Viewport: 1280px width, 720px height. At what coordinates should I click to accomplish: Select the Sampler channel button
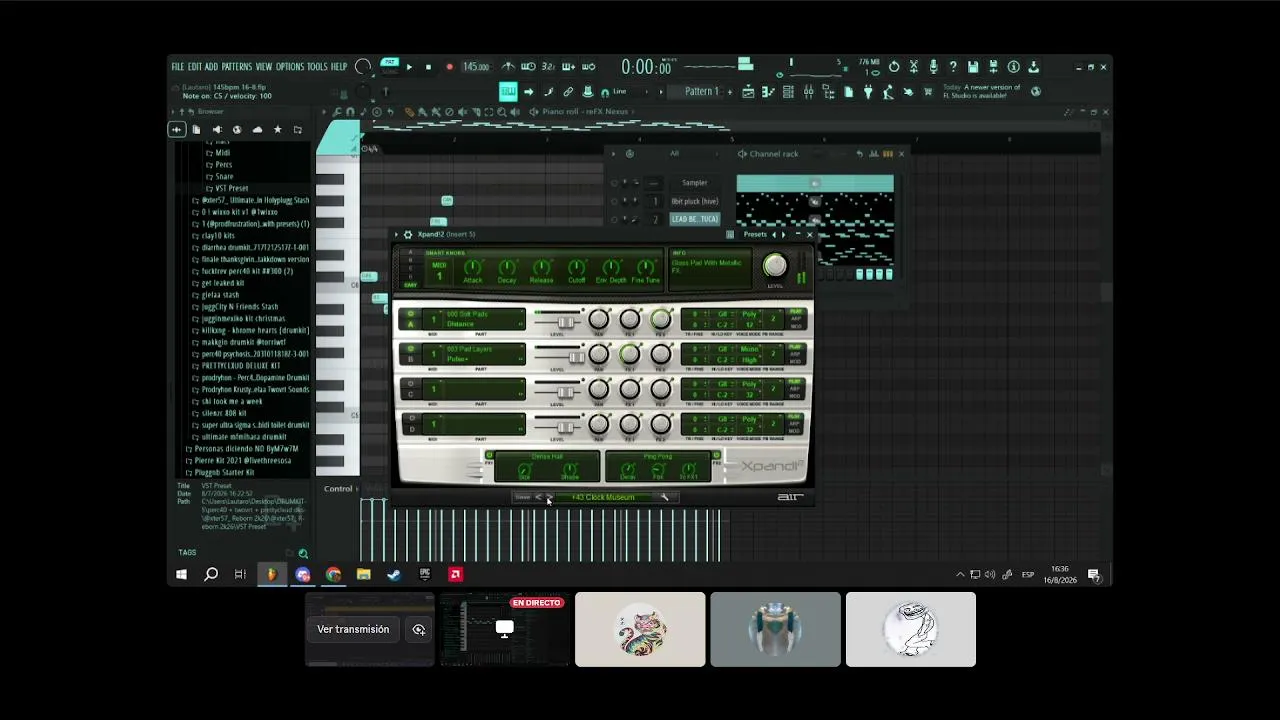point(694,183)
